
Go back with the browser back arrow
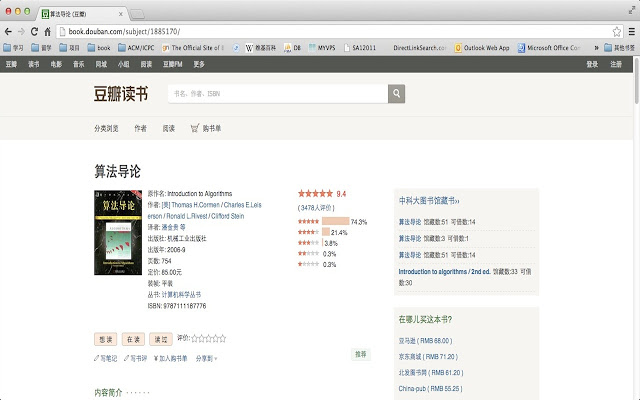[x=8, y=31]
